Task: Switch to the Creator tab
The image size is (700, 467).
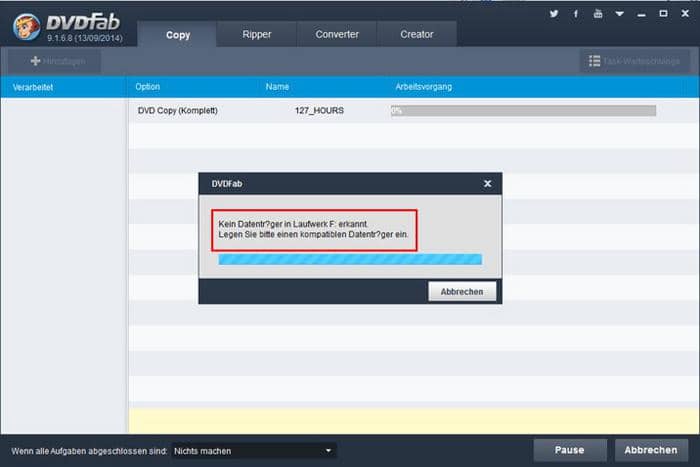Action: coord(417,34)
